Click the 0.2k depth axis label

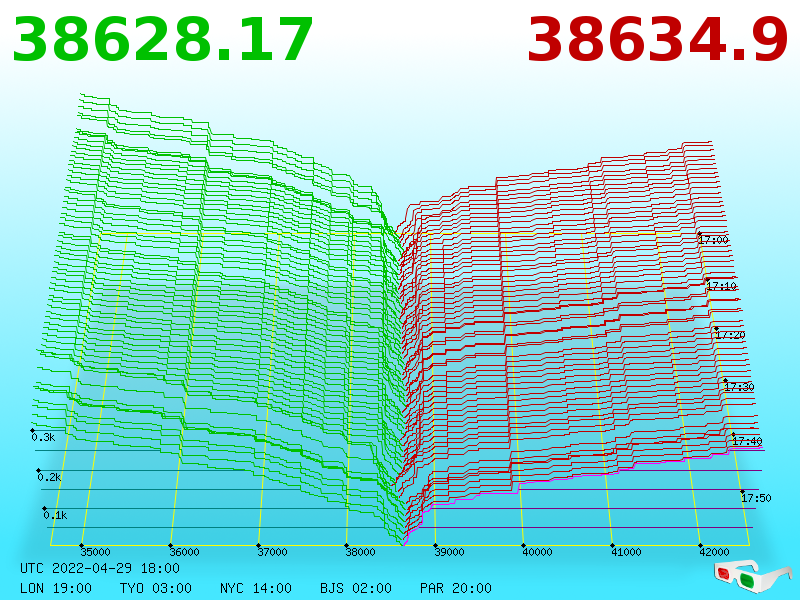point(49,478)
